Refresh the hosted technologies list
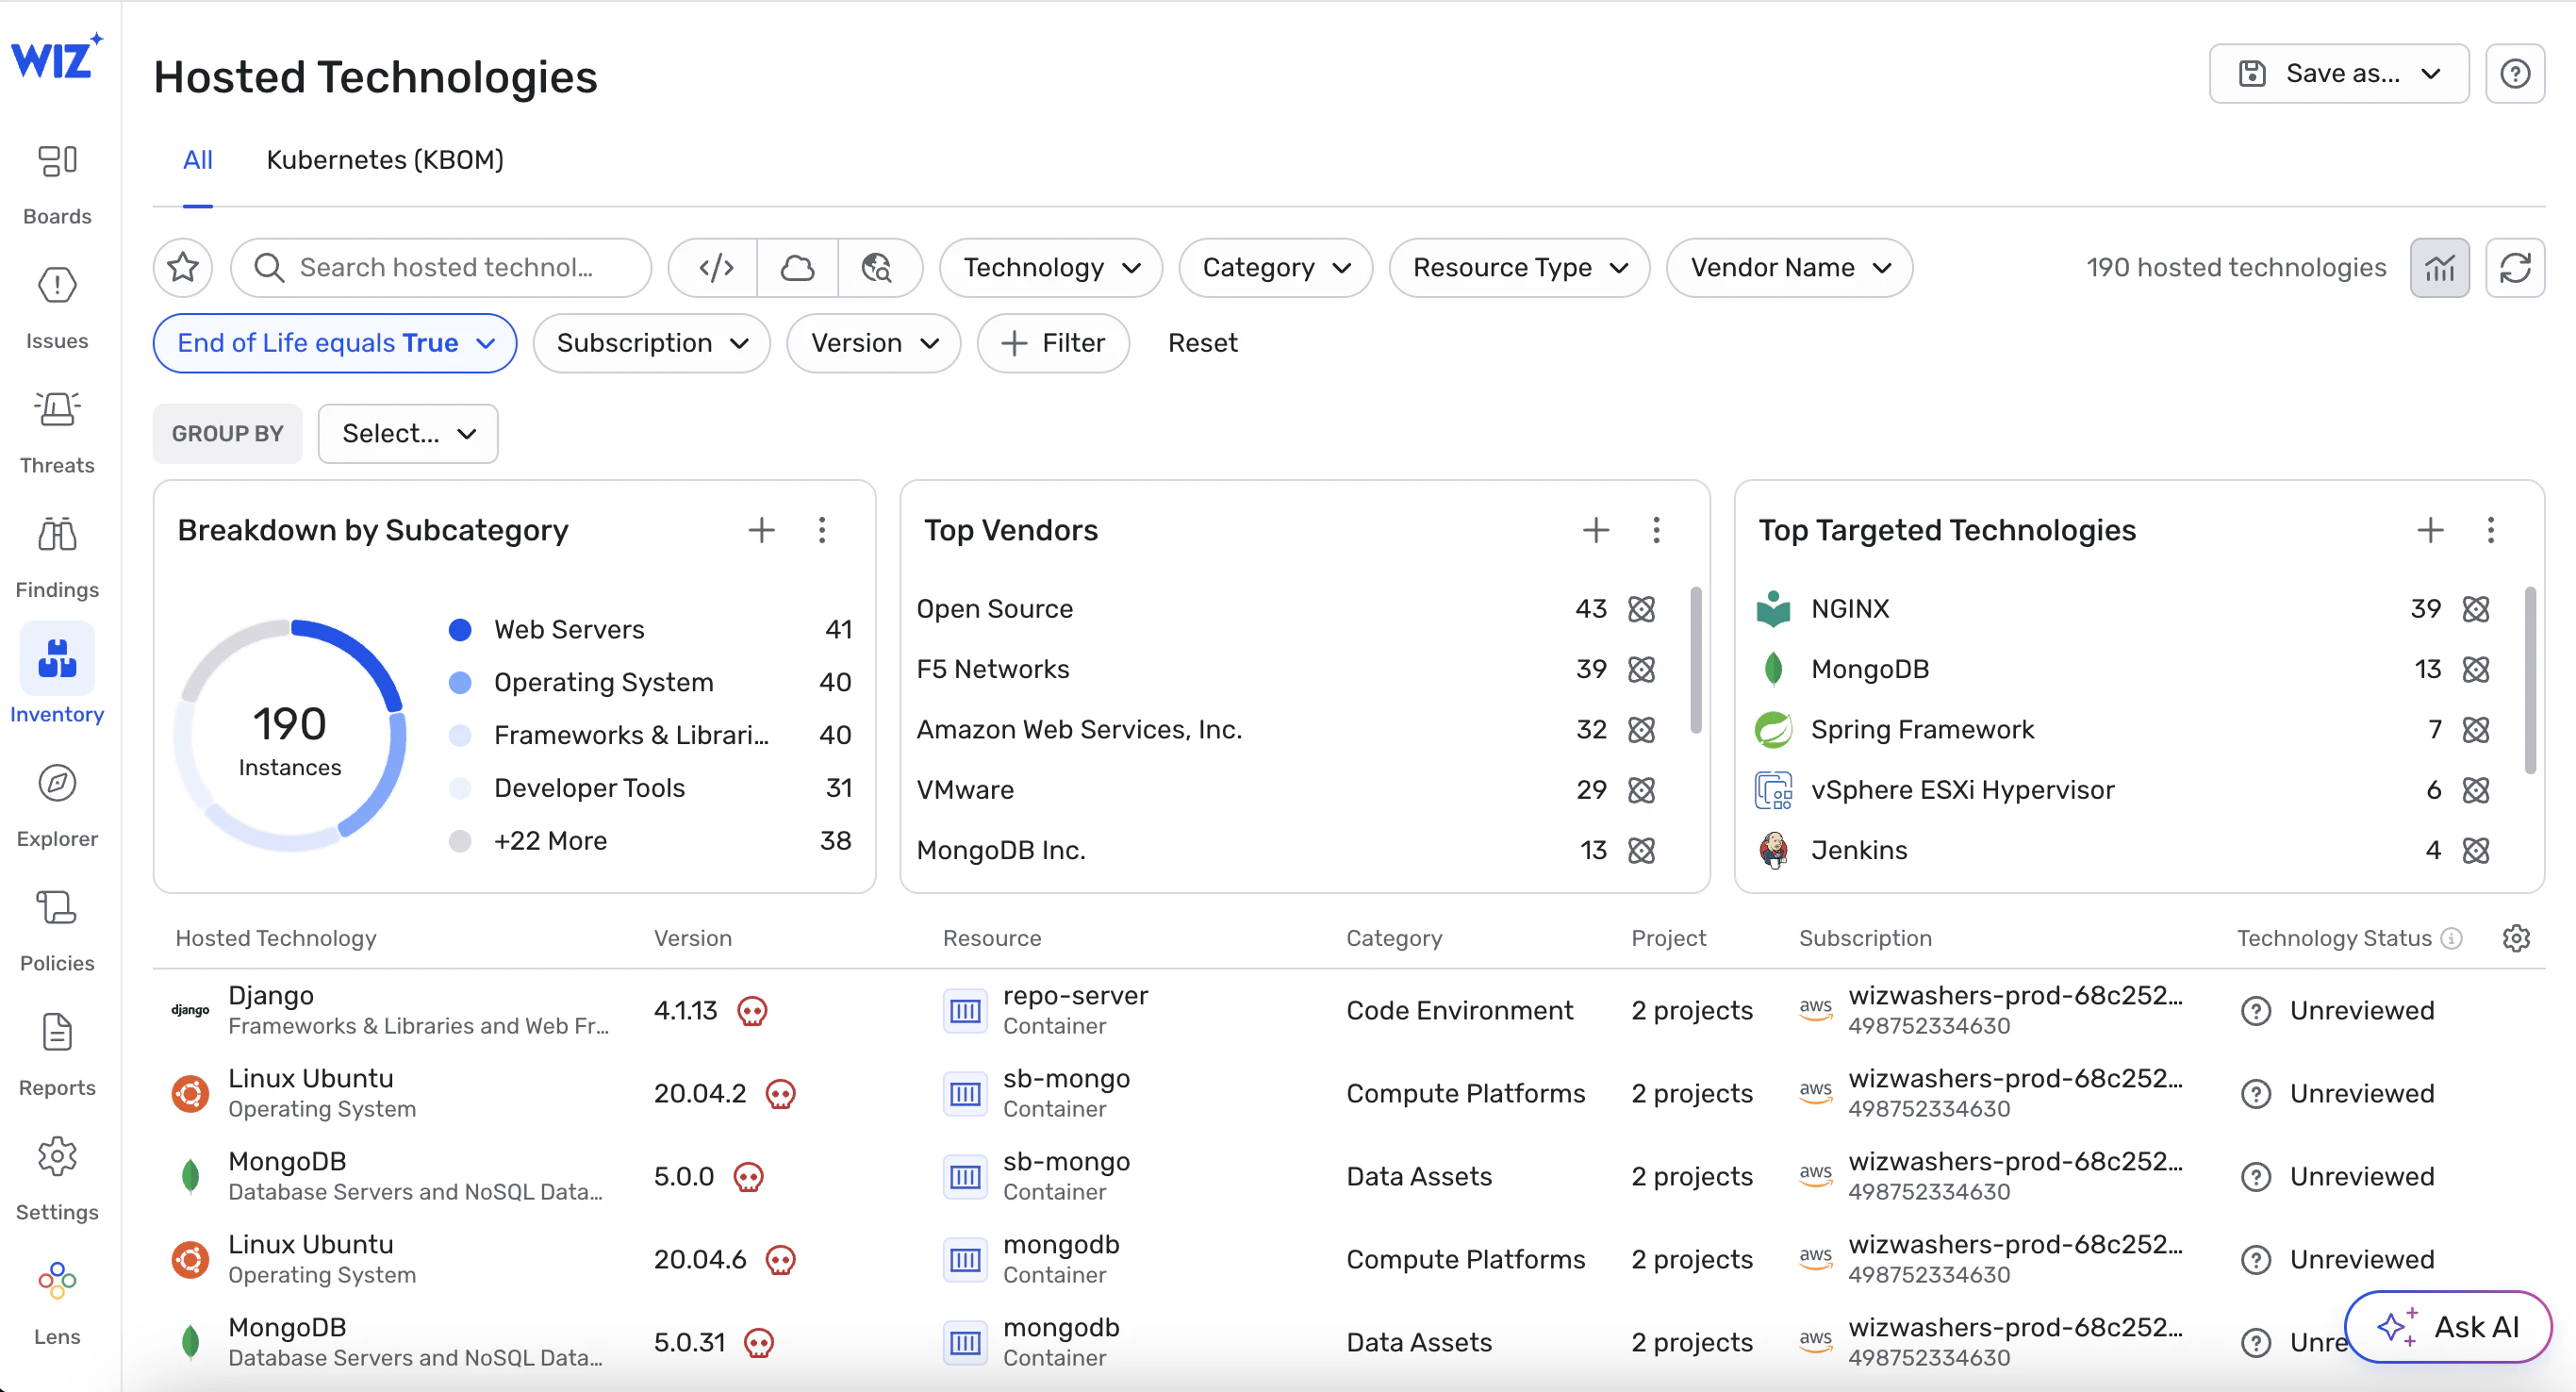Image resolution: width=2576 pixels, height=1392 pixels. coord(2515,268)
